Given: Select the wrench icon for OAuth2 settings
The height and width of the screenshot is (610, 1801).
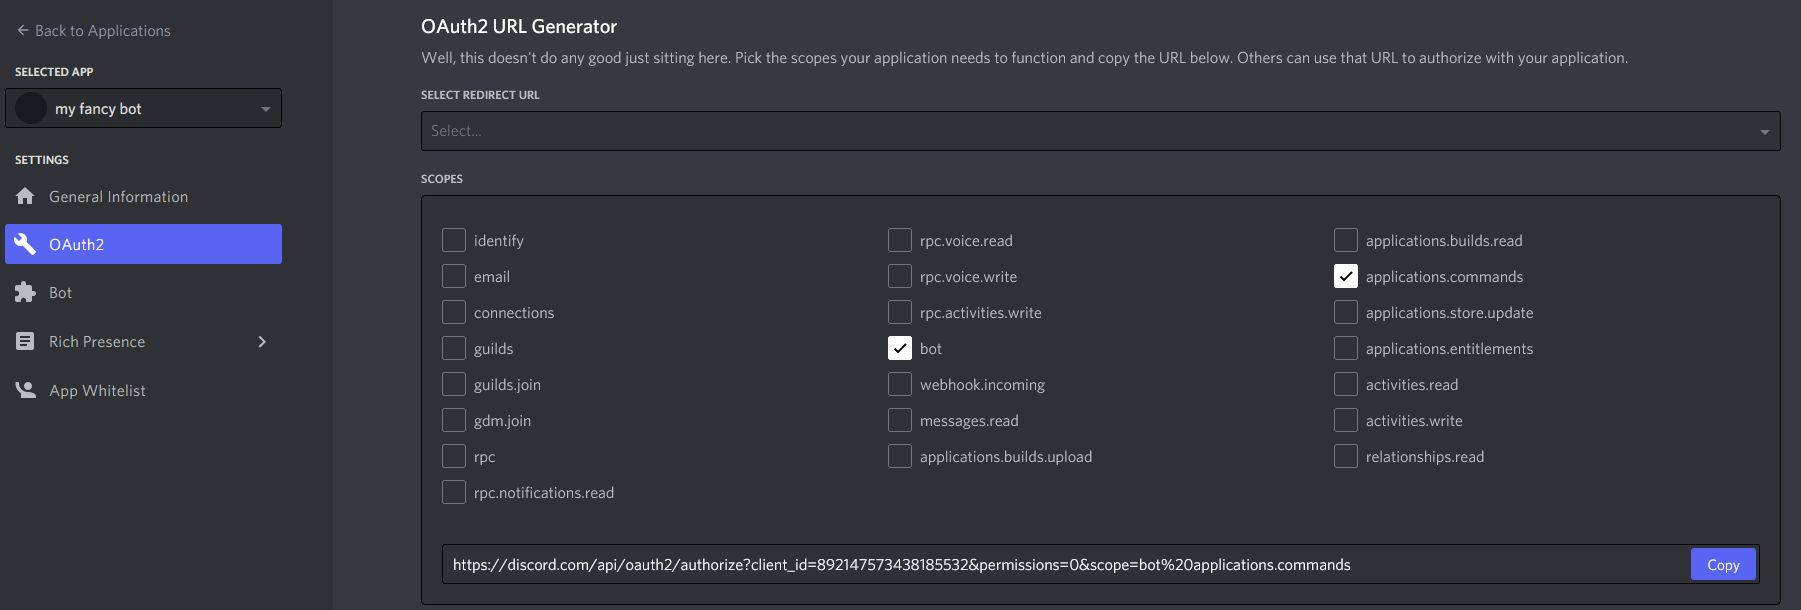Looking at the screenshot, I should pos(26,243).
